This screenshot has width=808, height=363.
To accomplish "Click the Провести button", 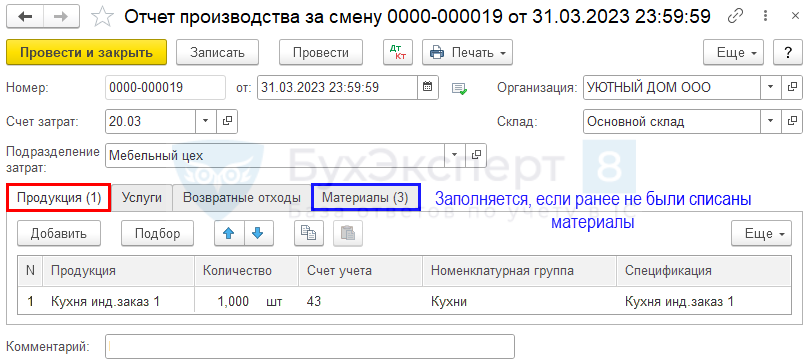I will point(321,52).
